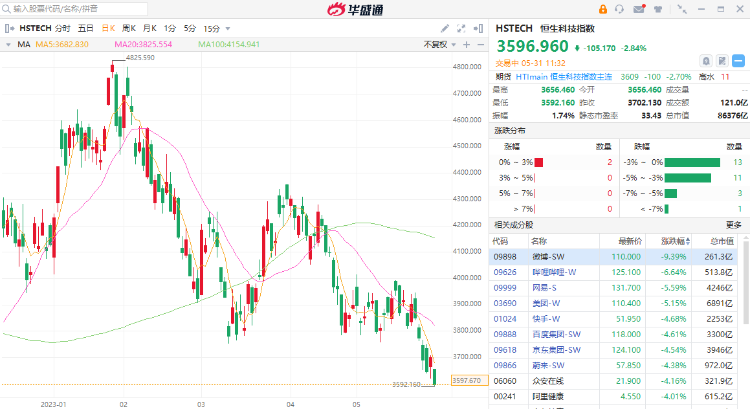Click the 3596.960 current price

(532, 46)
